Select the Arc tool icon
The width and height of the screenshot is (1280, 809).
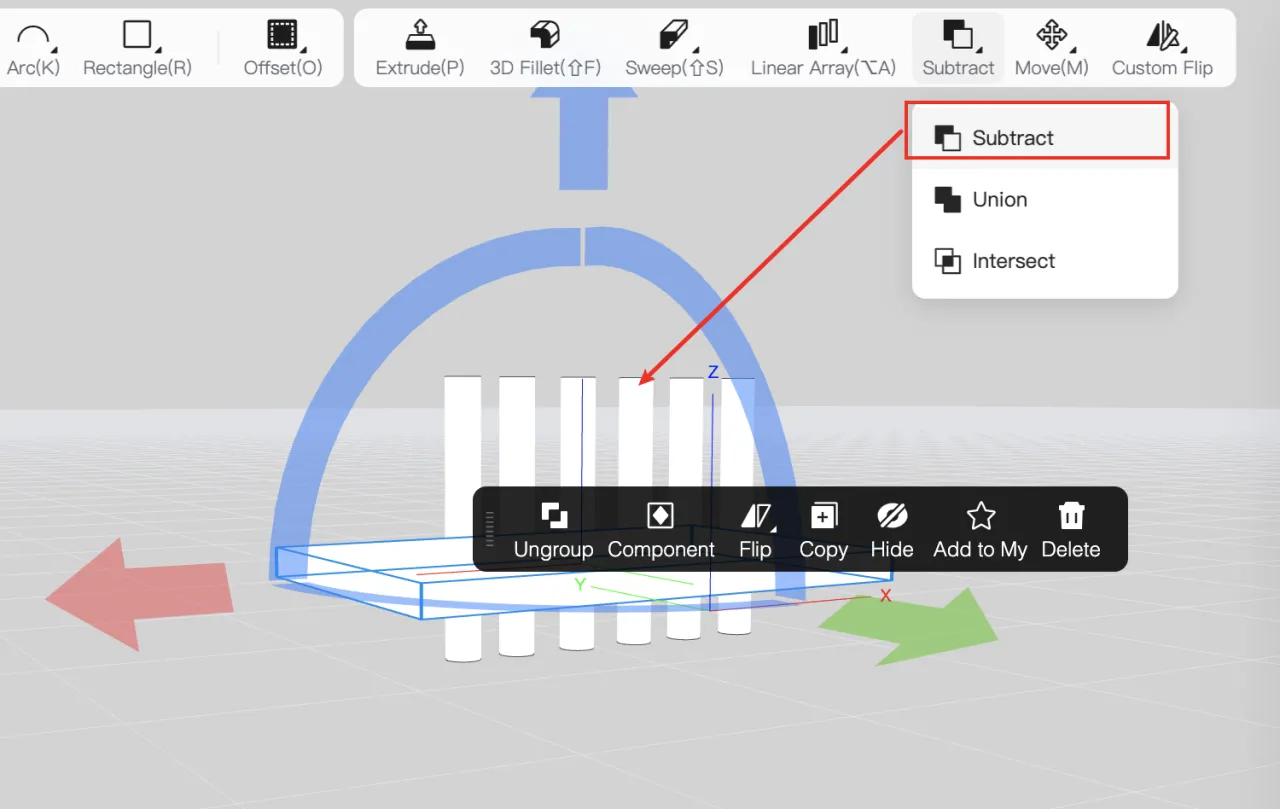(x=33, y=38)
